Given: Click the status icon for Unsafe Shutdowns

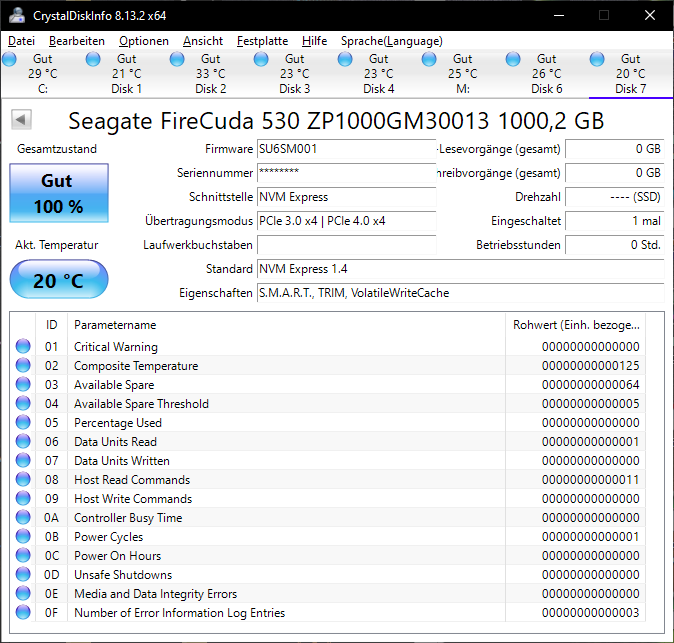Looking at the screenshot, I should (x=23, y=574).
